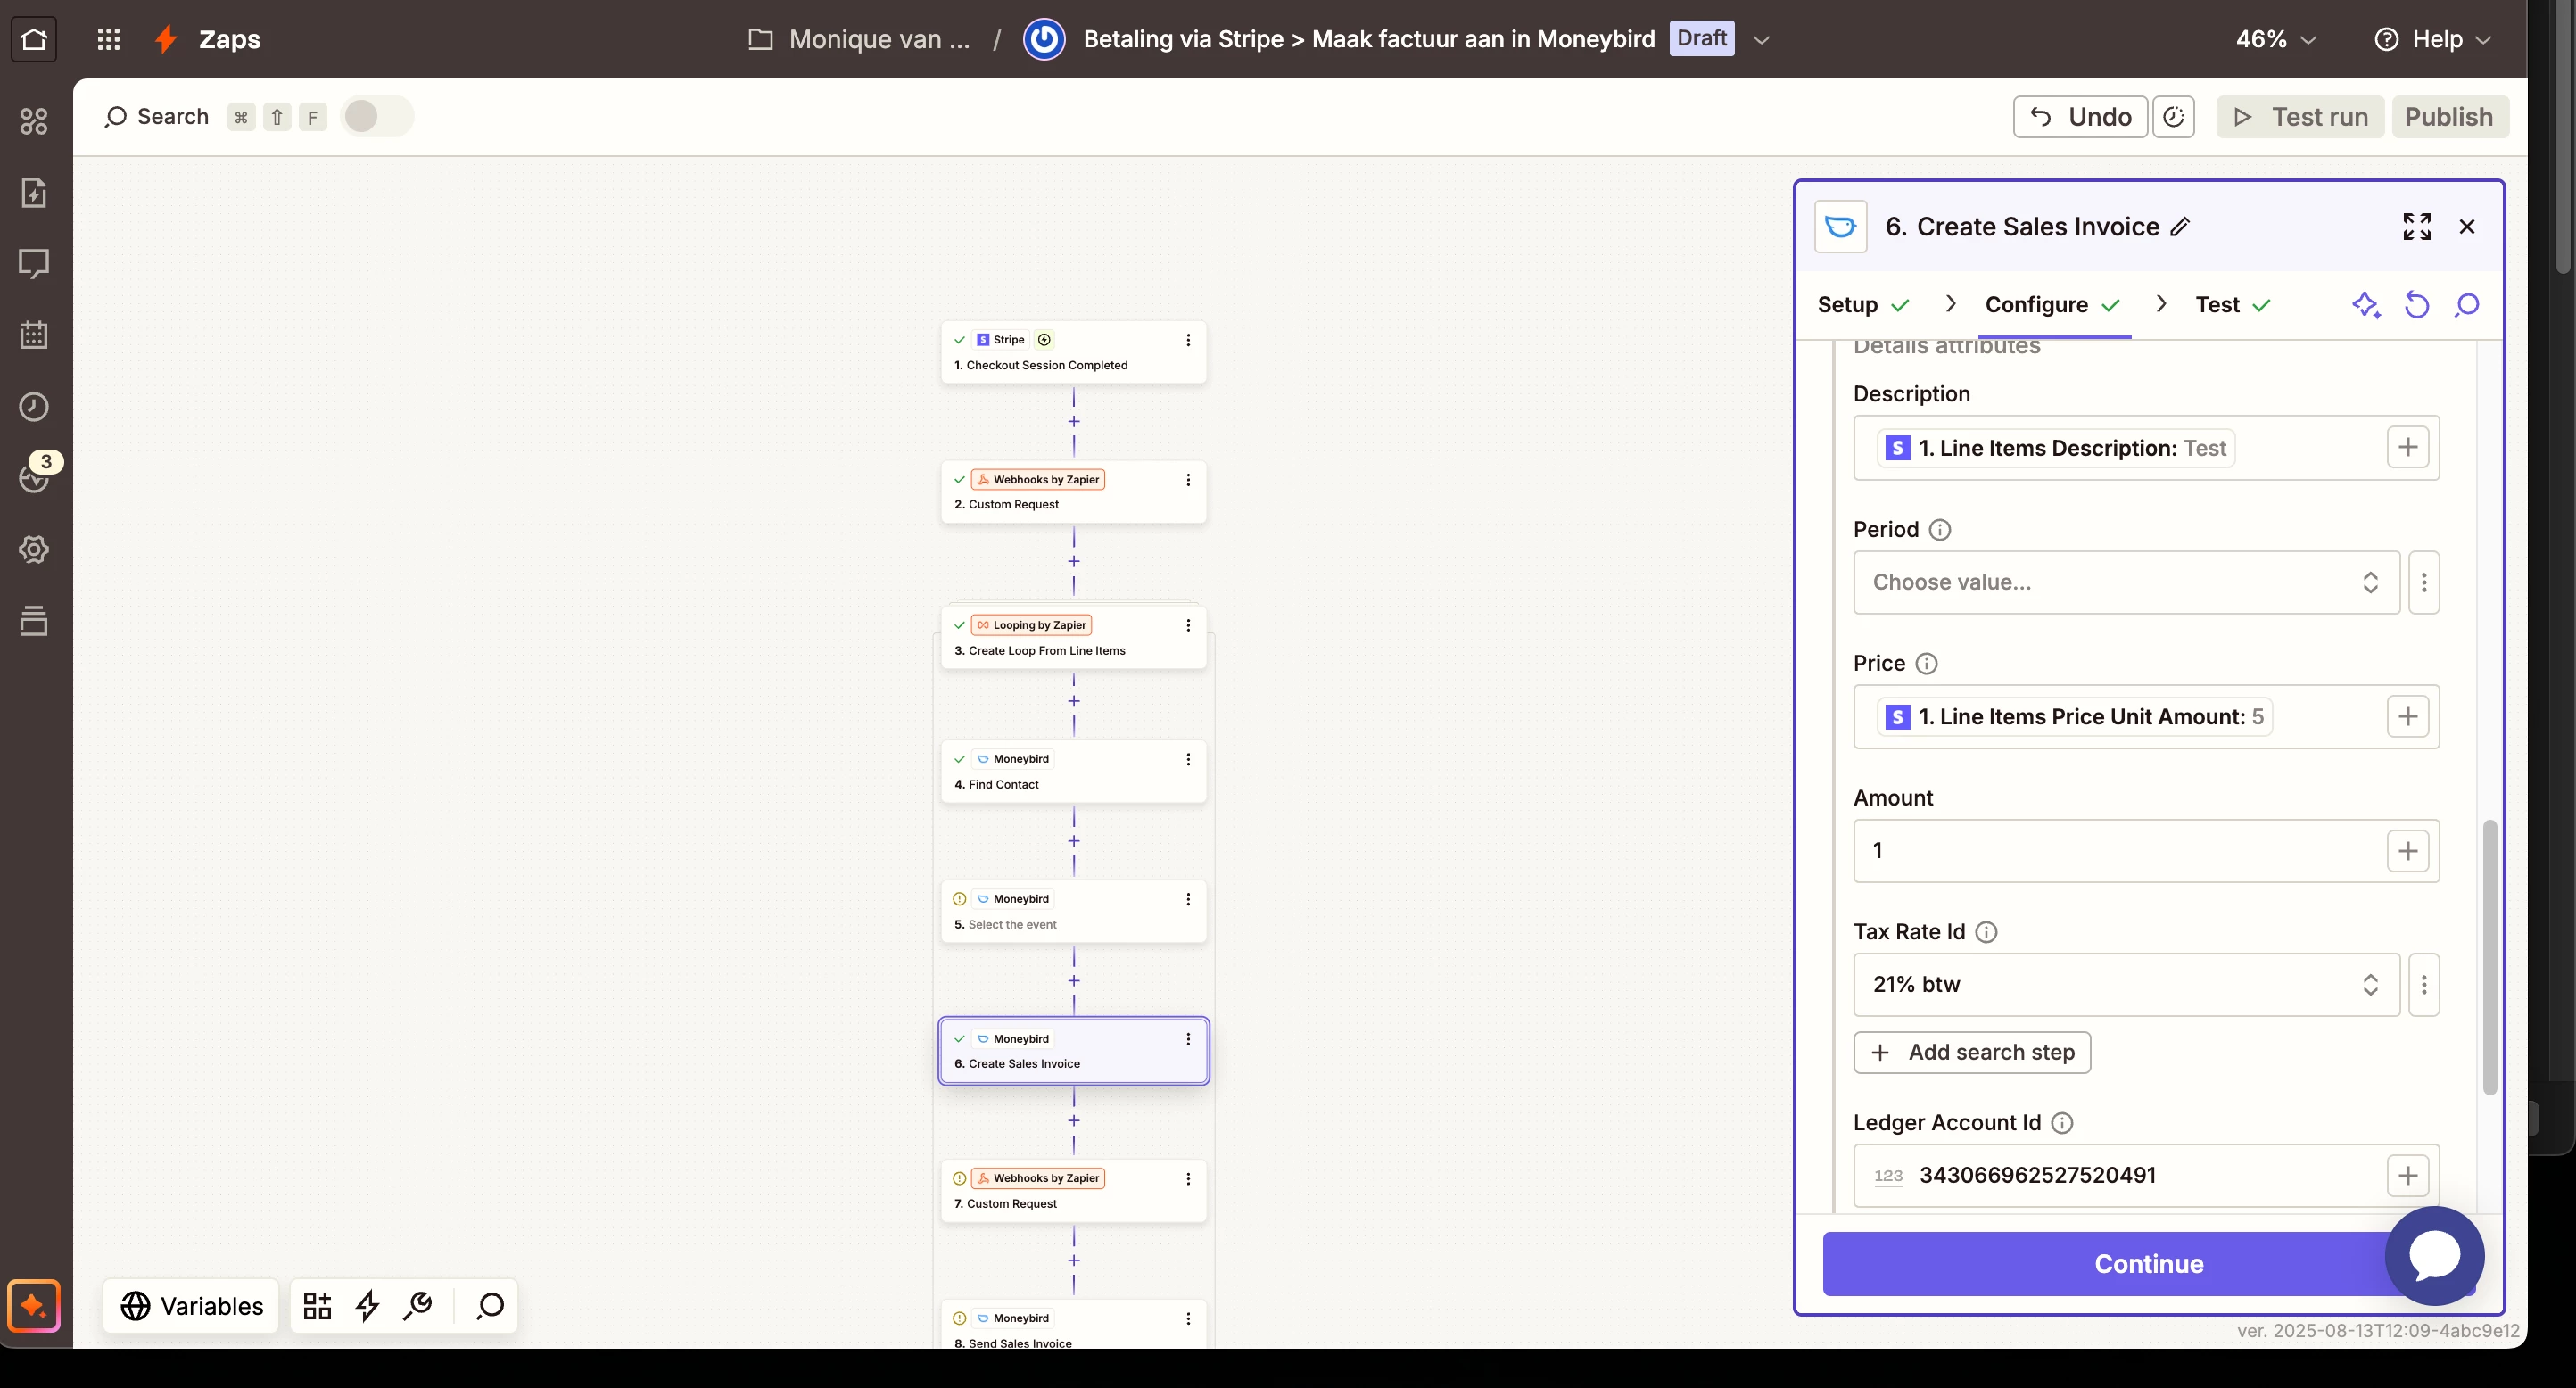The image size is (2576, 1388).
Task: Click the Publish button
Action: point(2450,117)
